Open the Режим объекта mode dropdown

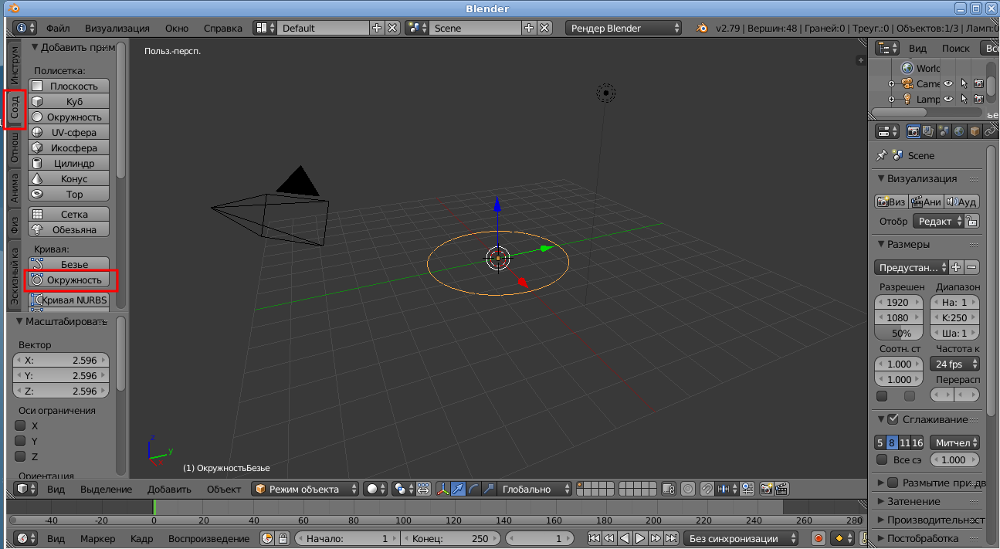(305, 489)
